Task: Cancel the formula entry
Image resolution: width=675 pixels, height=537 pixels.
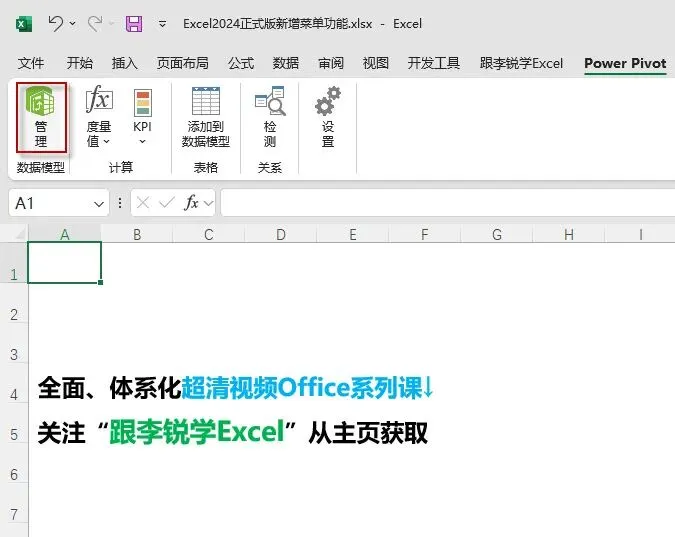Action: pyautogui.click(x=143, y=202)
